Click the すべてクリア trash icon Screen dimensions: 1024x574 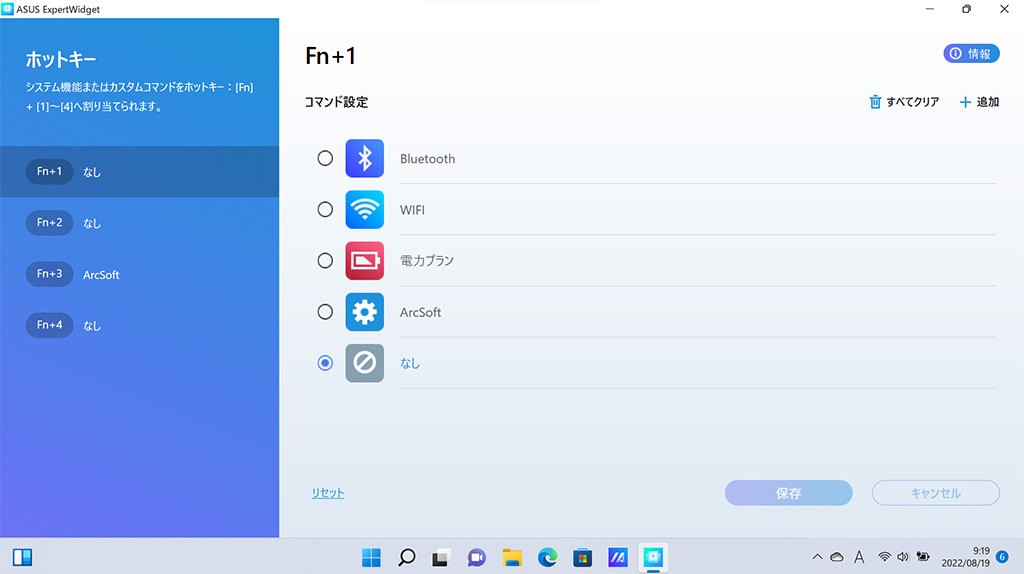coord(875,102)
